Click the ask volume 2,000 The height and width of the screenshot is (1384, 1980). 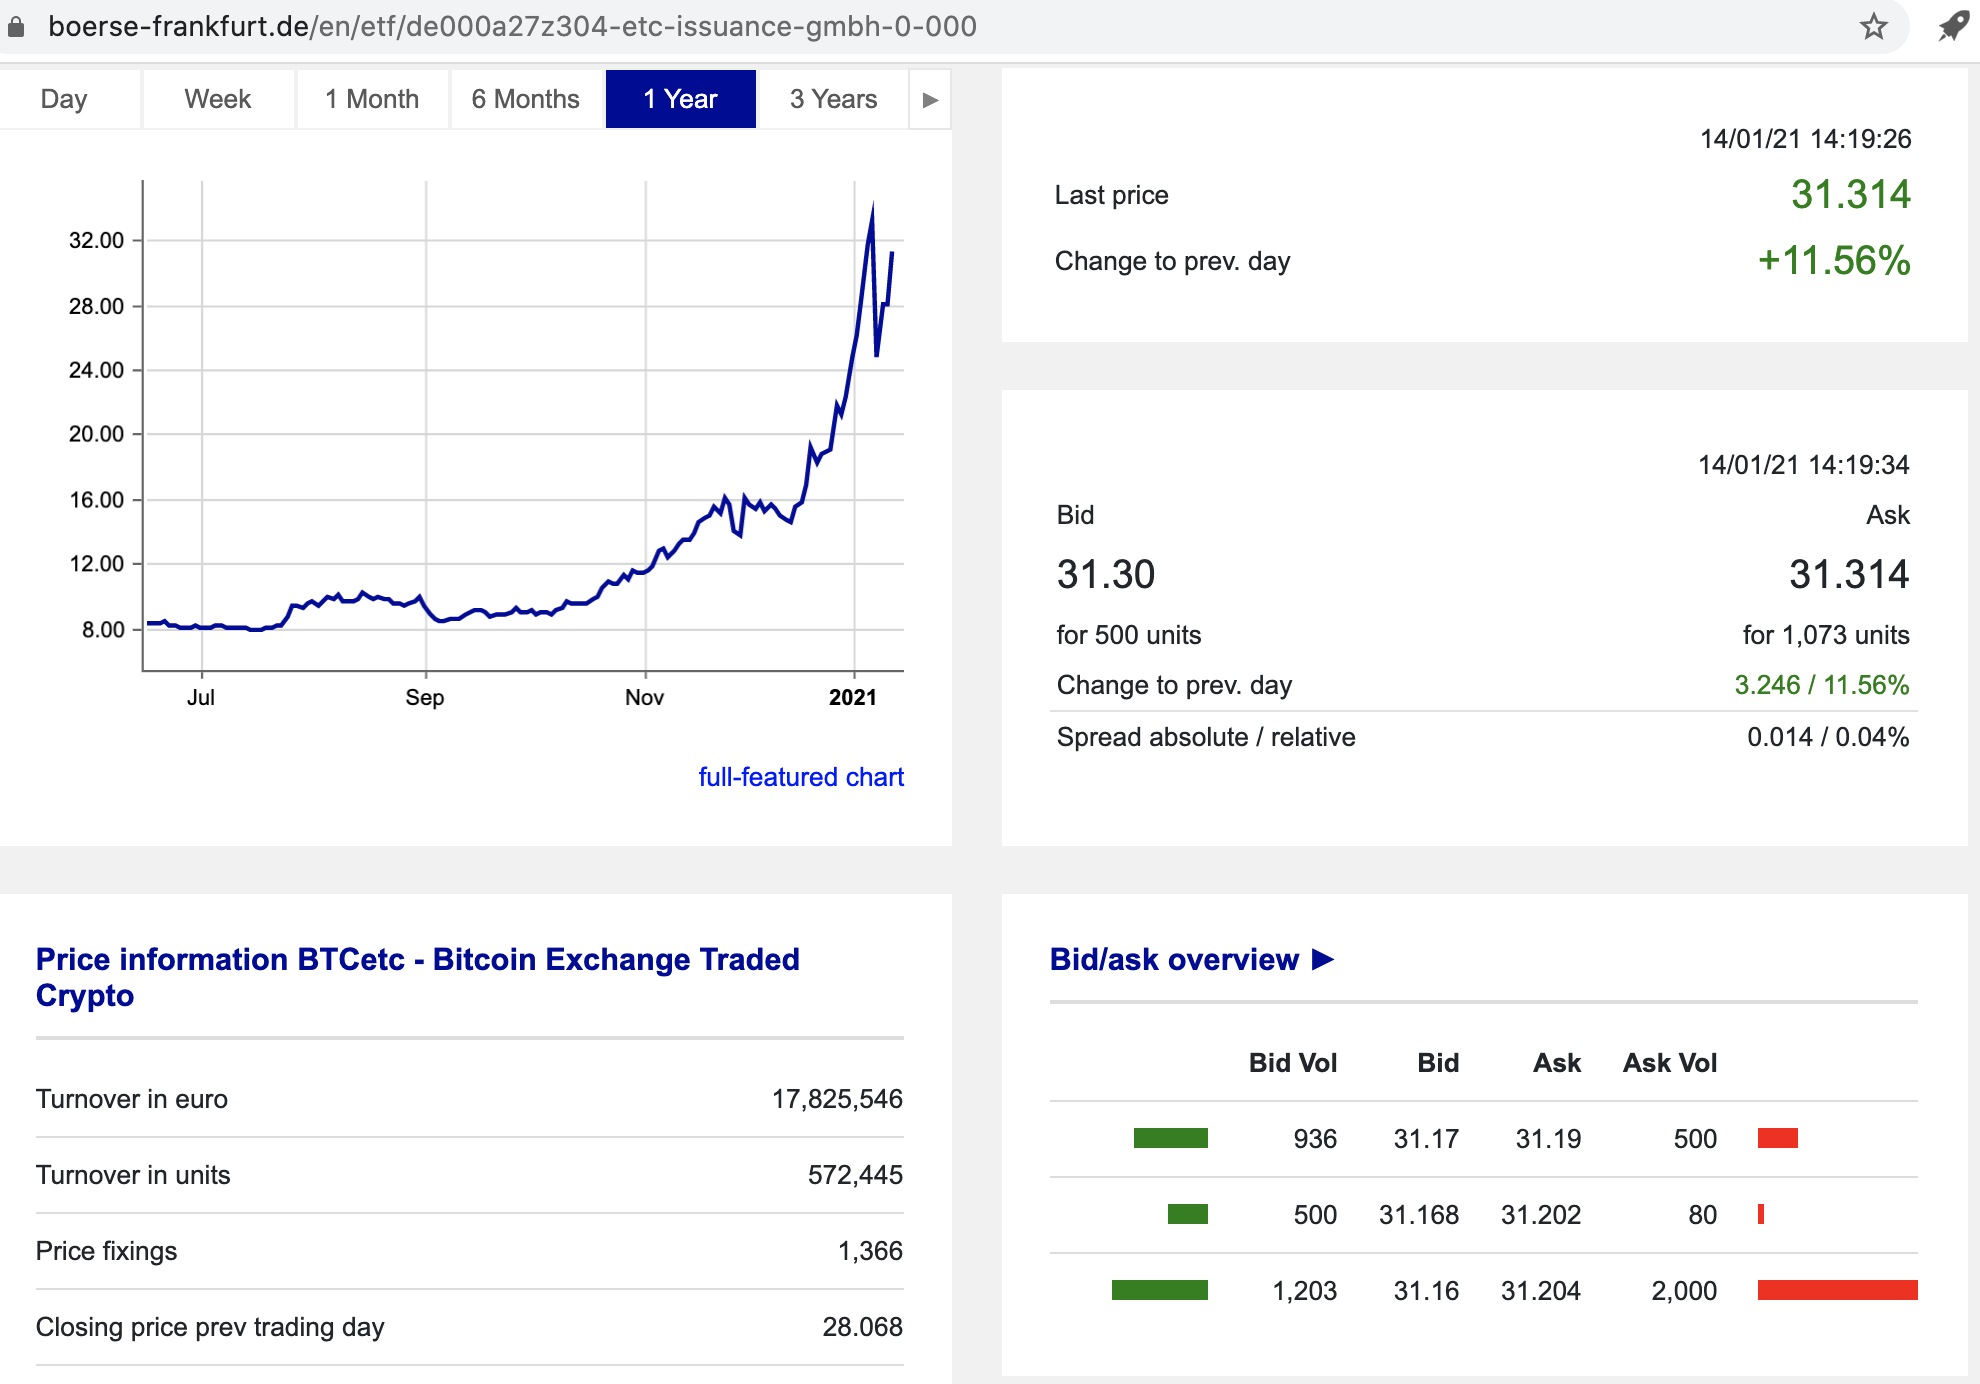click(x=1684, y=1291)
